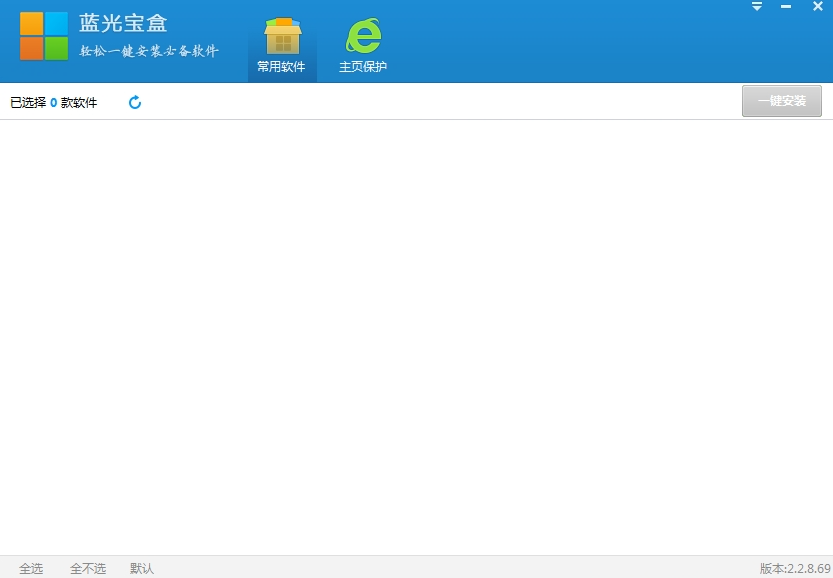Click the four-colored squares app logo

[44, 36]
